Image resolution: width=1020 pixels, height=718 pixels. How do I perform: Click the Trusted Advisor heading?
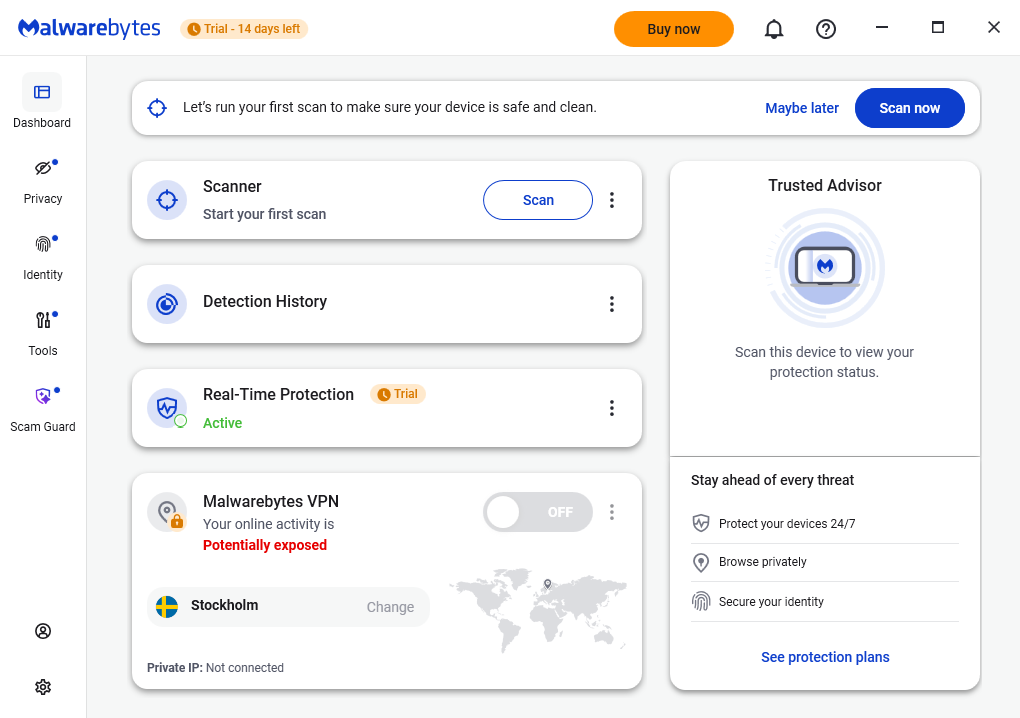pos(825,185)
